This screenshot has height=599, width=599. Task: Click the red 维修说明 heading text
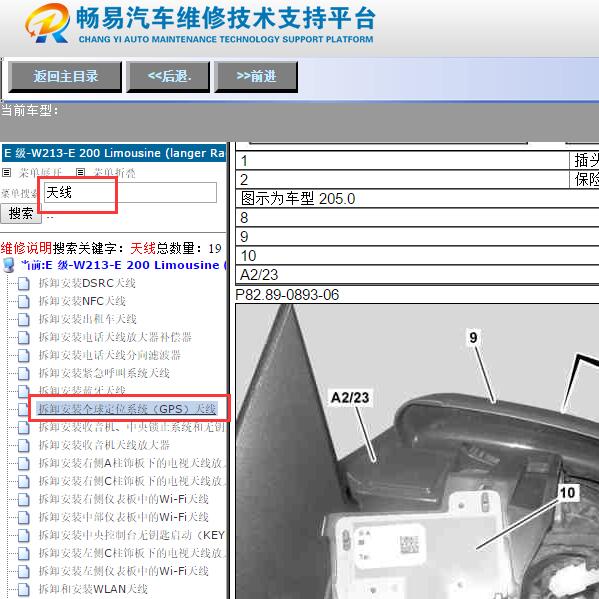26,248
